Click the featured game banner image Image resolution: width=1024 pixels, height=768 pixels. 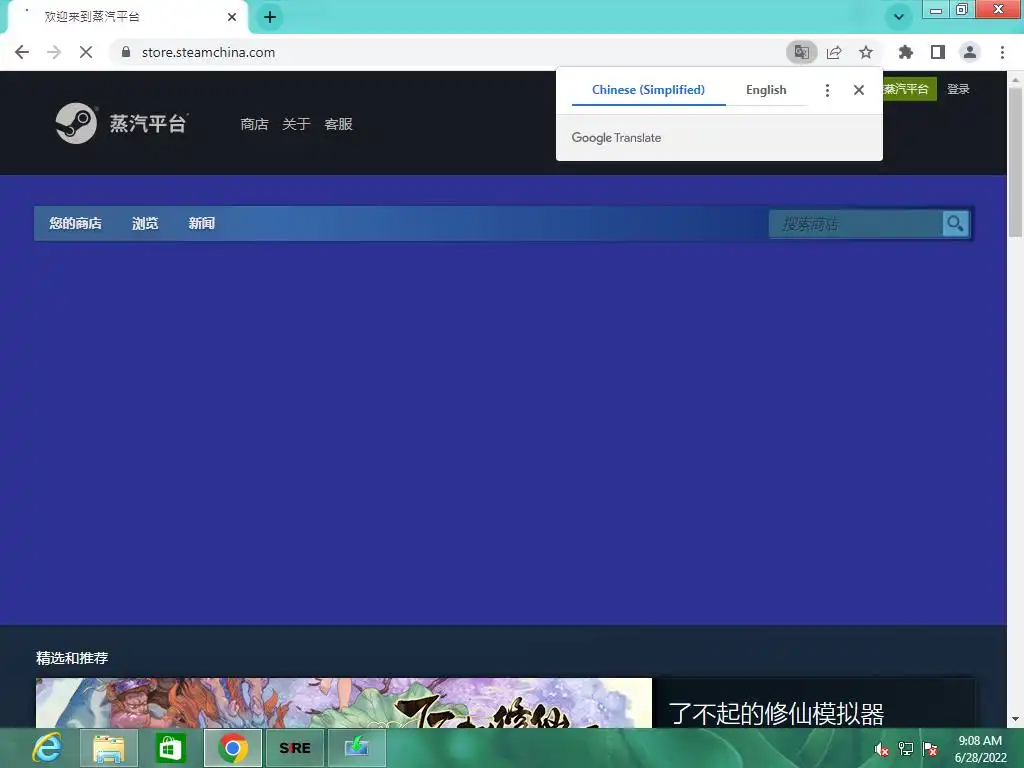pos(344,703)
